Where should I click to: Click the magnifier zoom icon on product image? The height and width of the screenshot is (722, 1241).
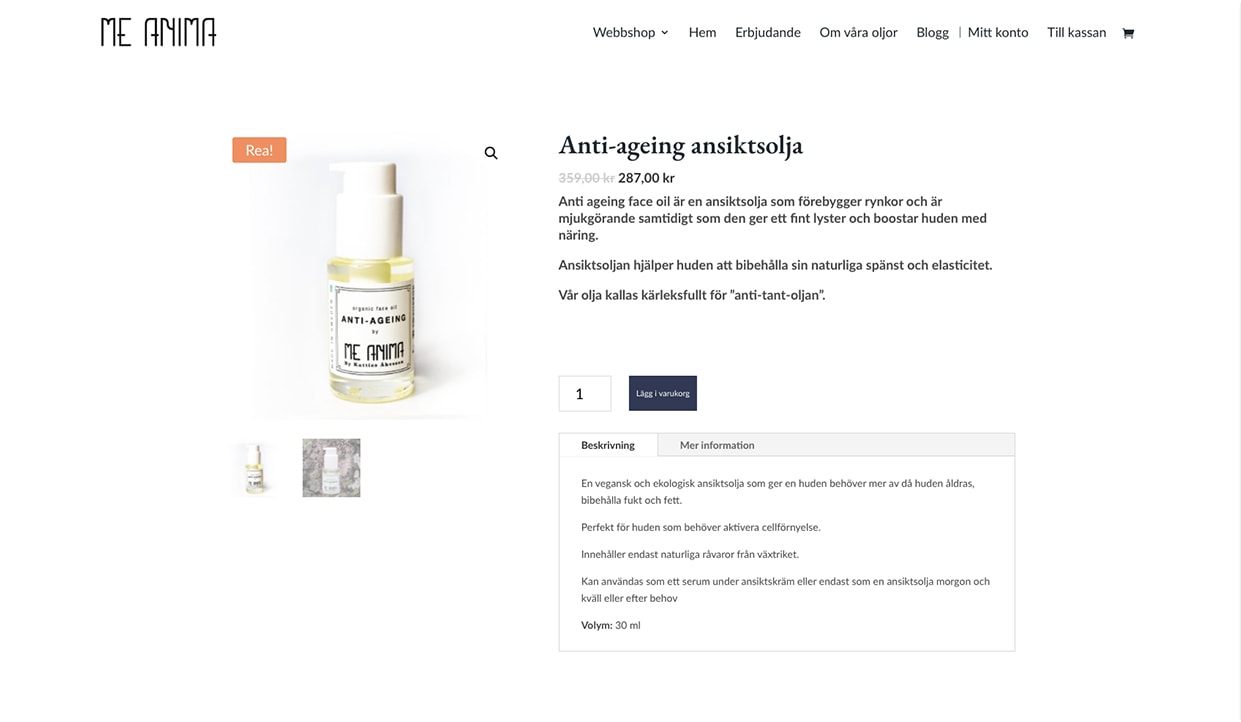coord(491,153)
